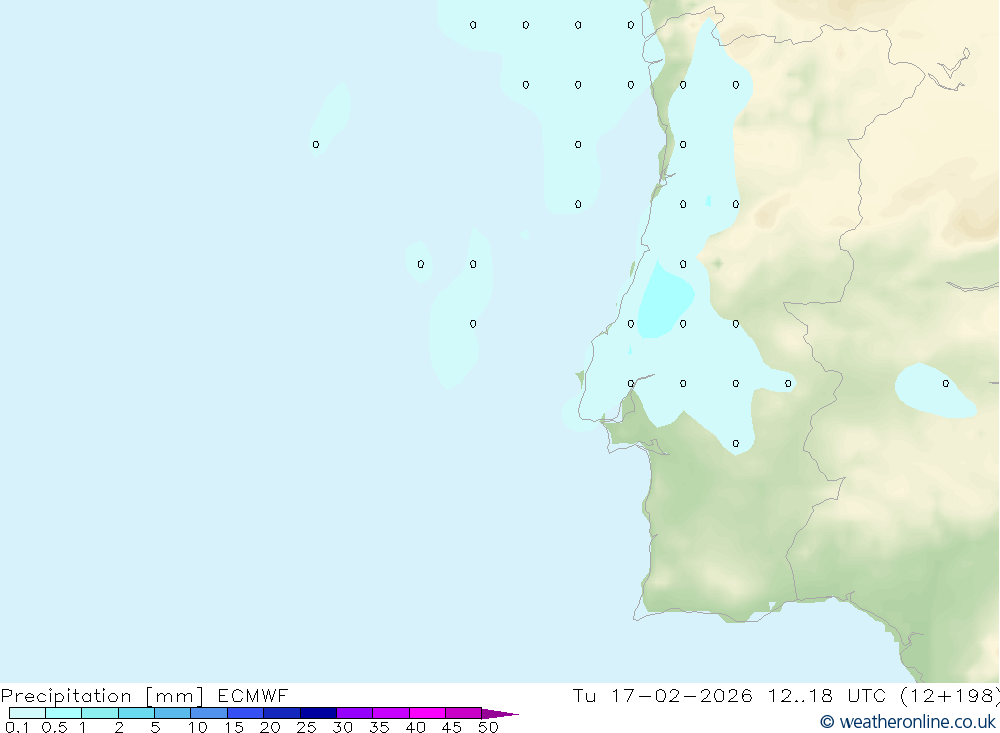Click the '12..18 UTC' time range text
This screenshot has height=733, width=1000.
(x=827, y=695)
